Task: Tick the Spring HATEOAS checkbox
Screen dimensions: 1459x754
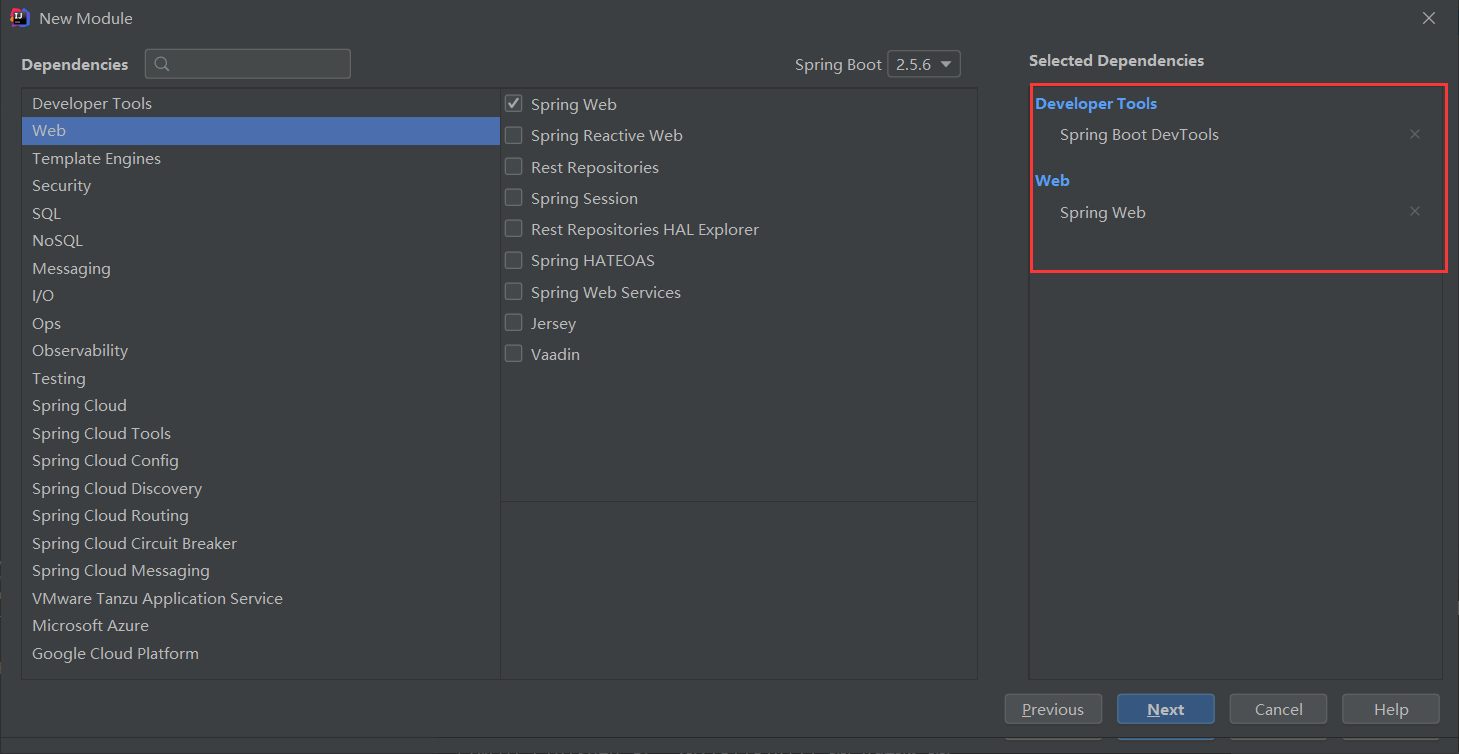Action: [x=514, y=260]
